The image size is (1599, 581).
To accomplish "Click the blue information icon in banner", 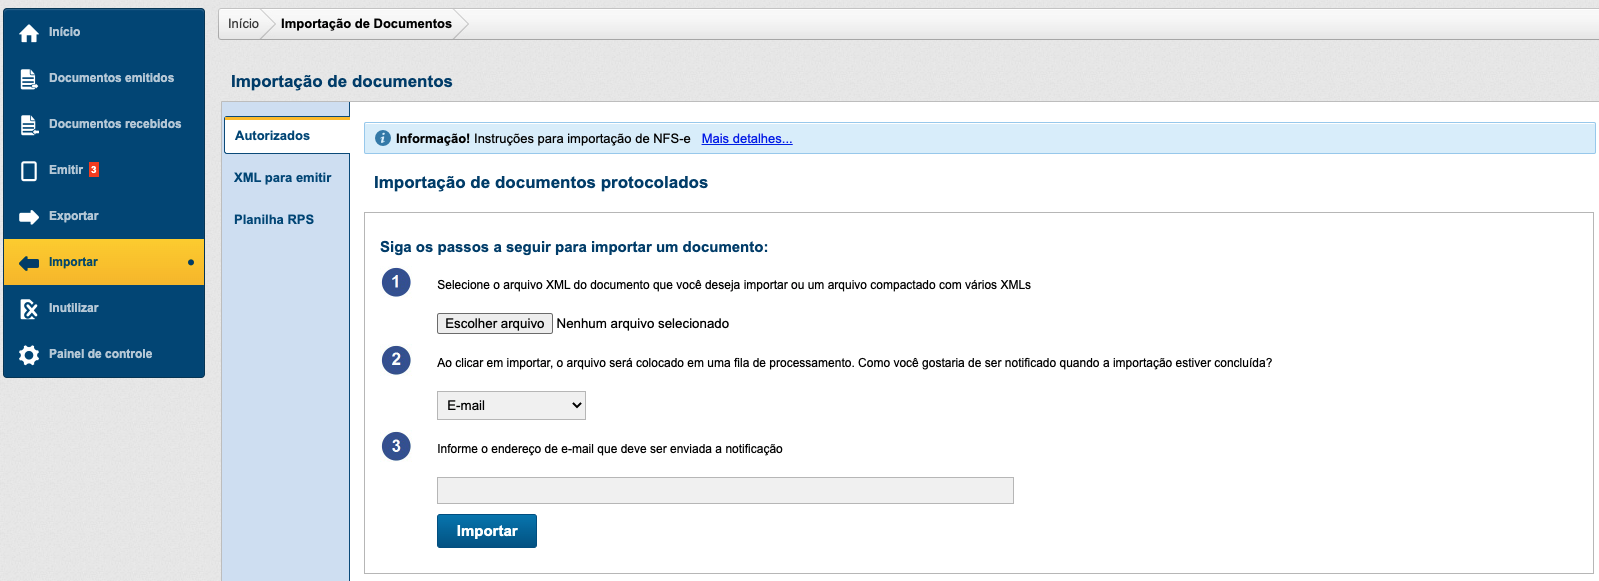I will click(383, 138).
